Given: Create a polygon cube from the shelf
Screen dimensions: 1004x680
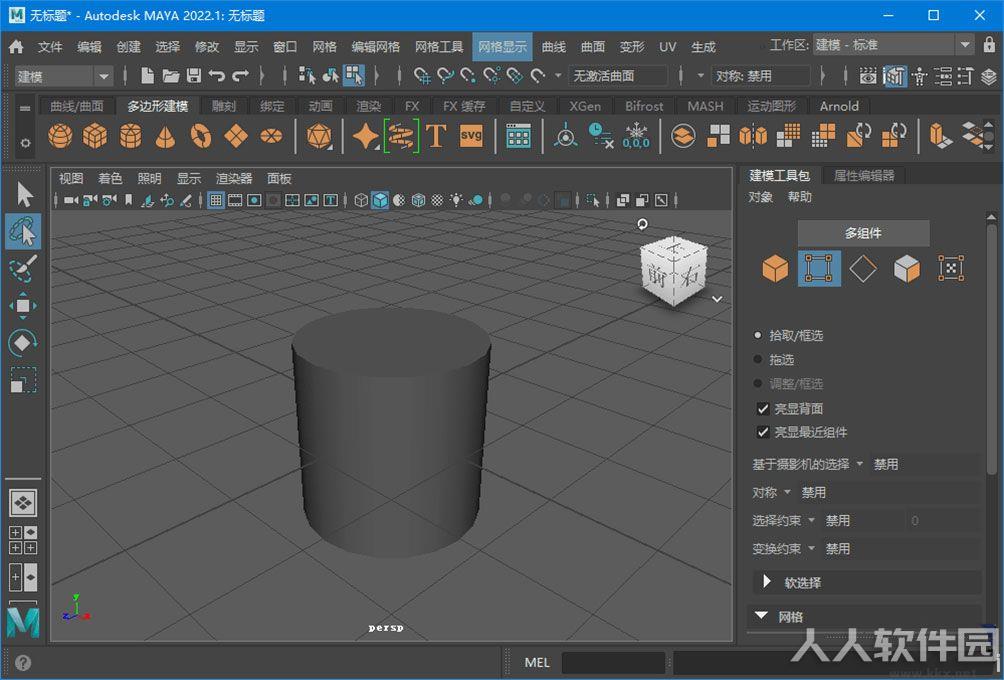Looking at the screenshot, I should 95,136.
